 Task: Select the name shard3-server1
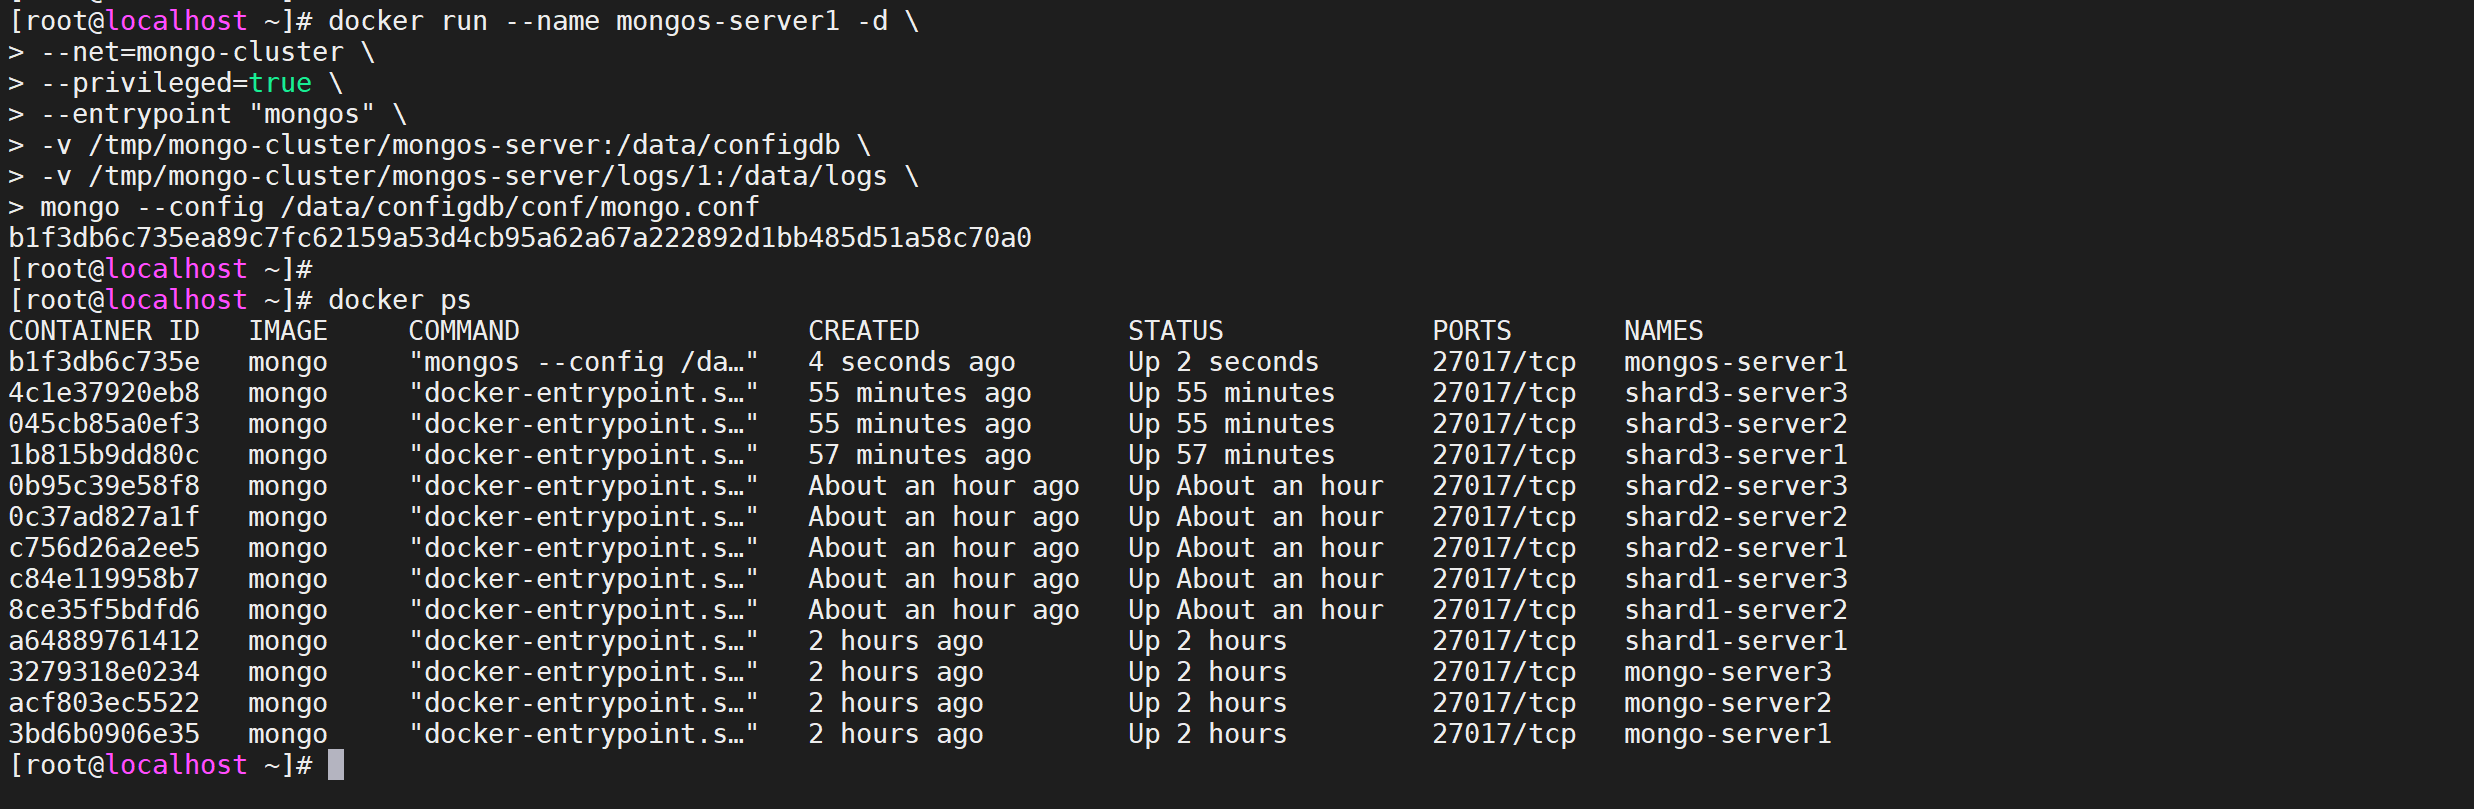click(x=1736, y=455)
